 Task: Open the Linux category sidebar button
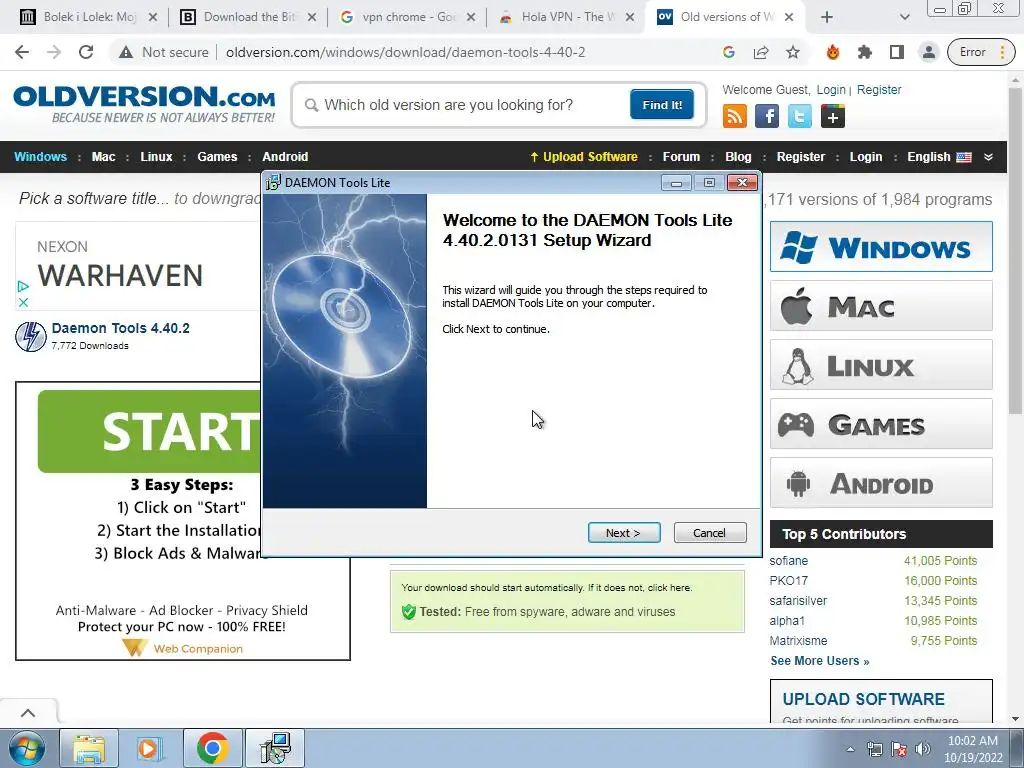[x=881, y=364]
